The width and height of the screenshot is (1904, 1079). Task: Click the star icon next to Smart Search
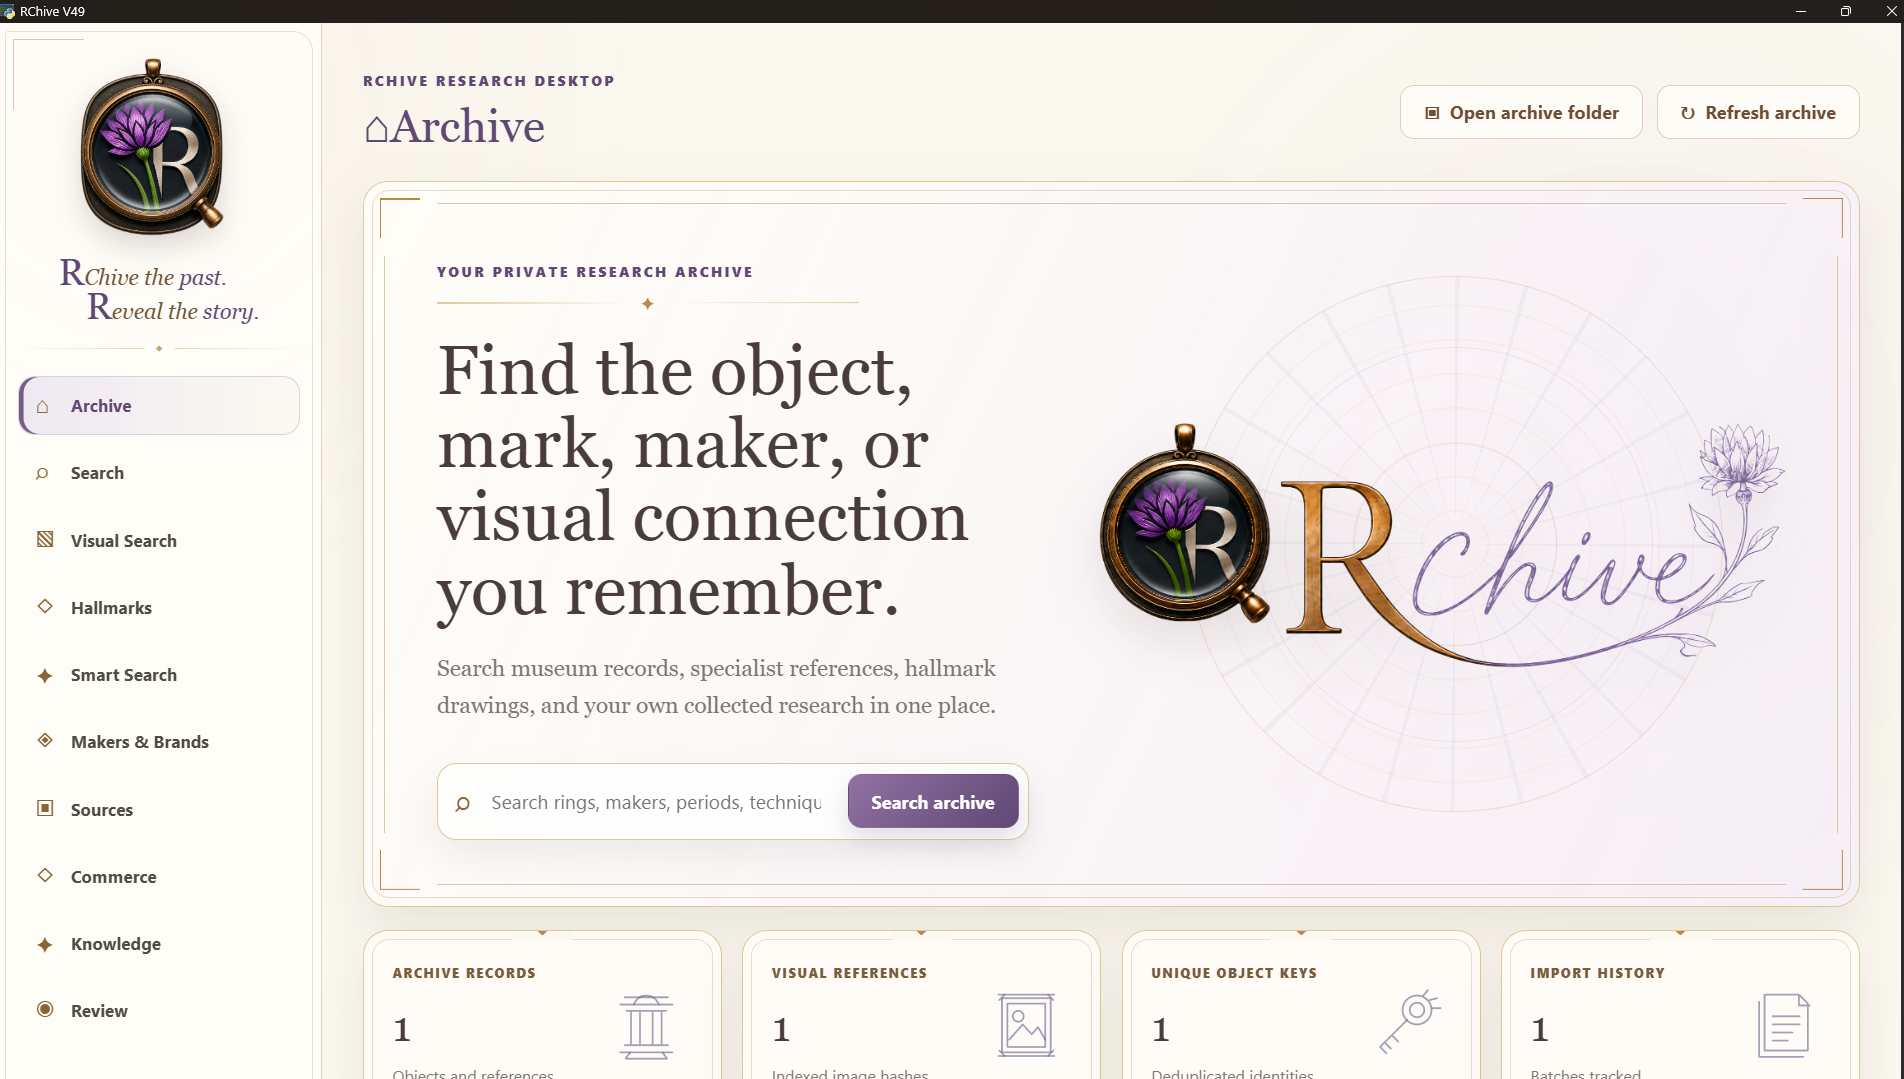coord(45,675)
